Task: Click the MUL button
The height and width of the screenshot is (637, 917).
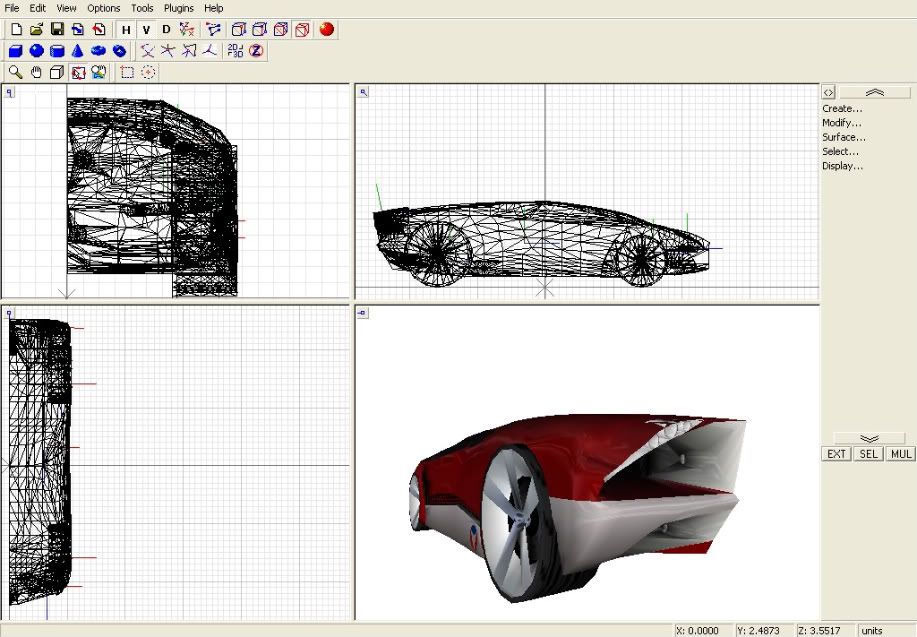Action: [x=901, y=454]
